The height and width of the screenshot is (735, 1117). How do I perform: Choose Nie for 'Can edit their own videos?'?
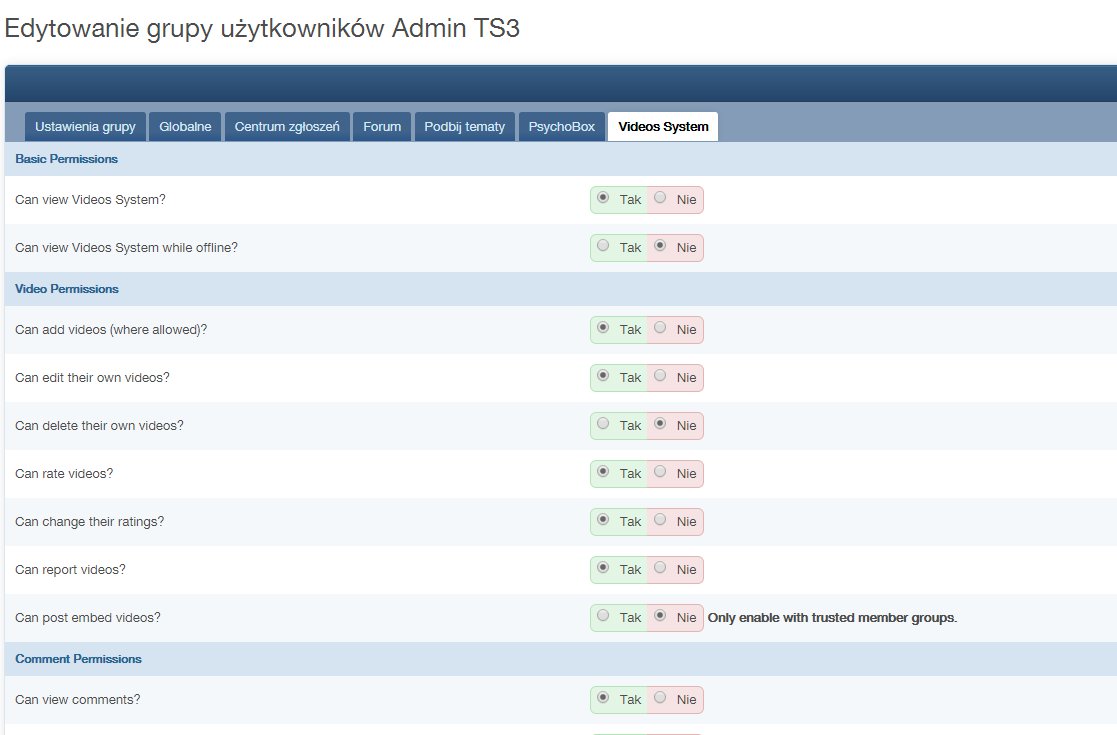[660, 376]
